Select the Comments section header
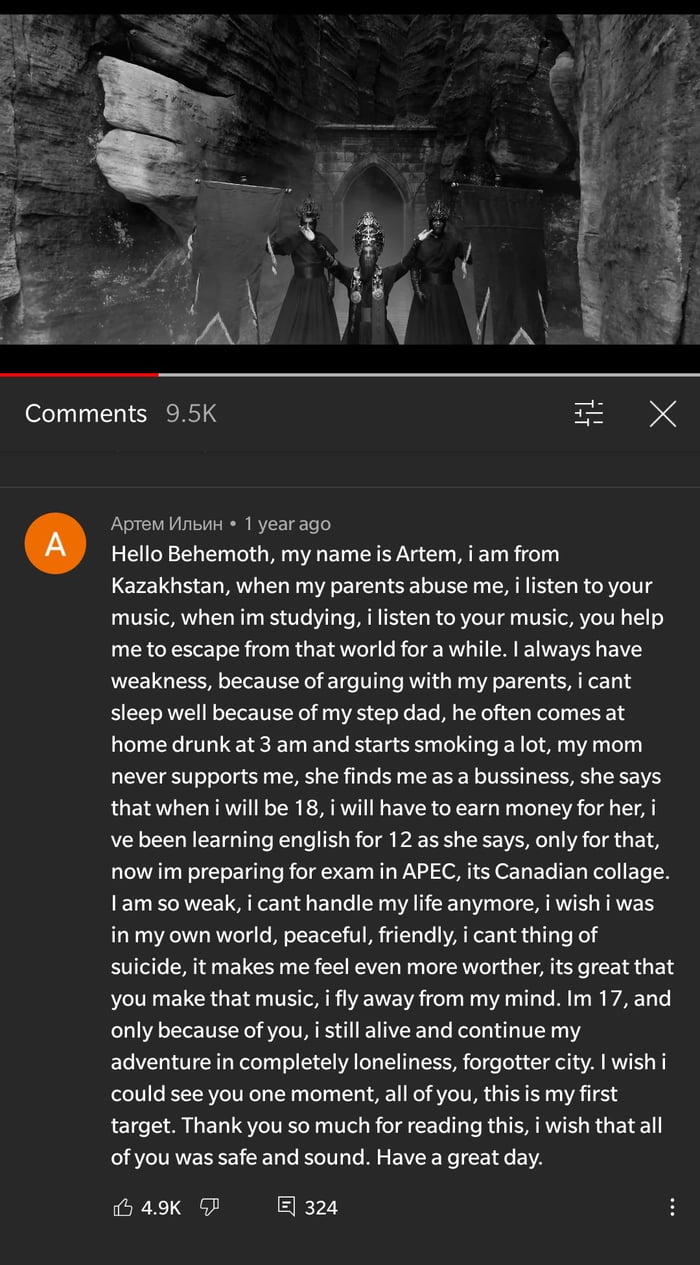 85,412
